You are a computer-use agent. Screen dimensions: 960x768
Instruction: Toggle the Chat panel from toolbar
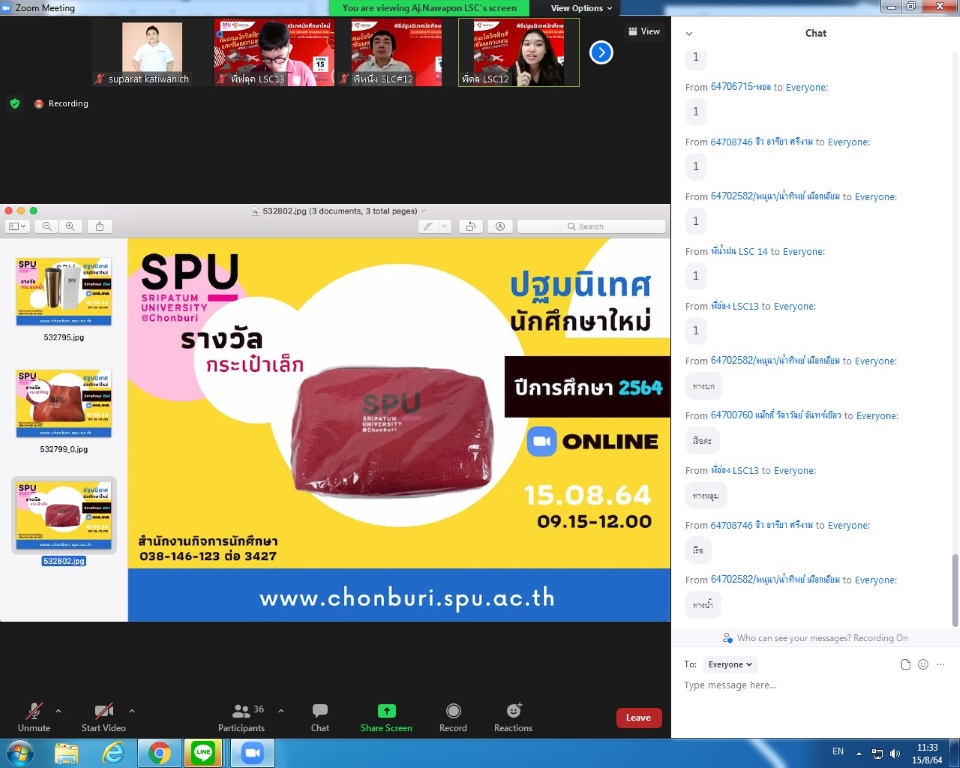(x=320, y=717)
